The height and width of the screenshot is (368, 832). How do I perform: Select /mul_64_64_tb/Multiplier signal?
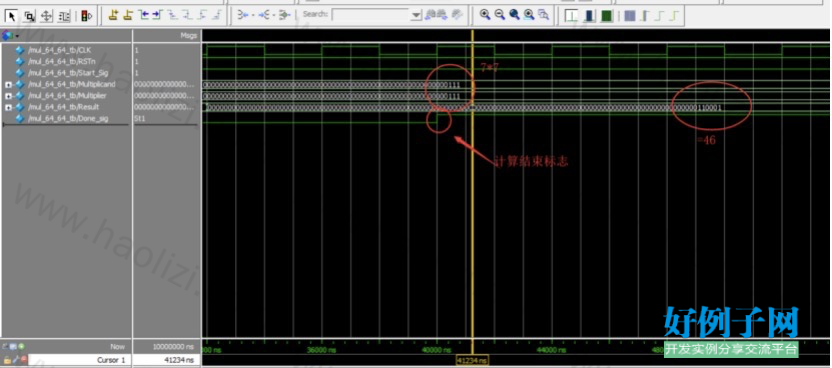[x=66, y=96]
